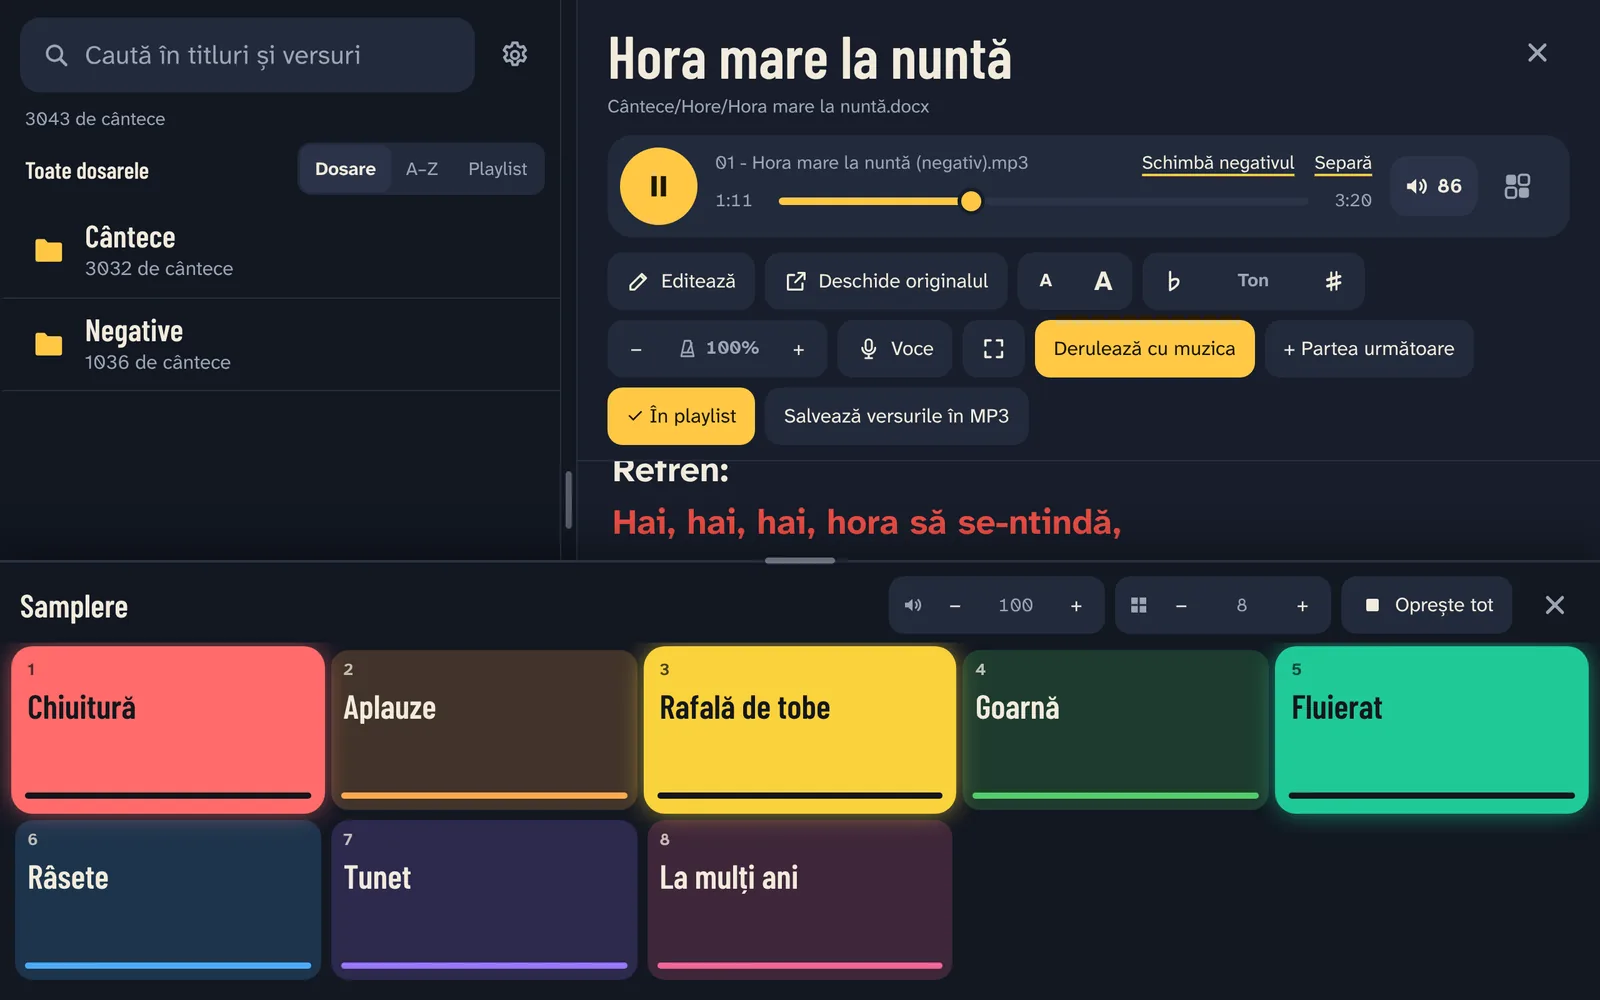This screenshot has width=1600, height=1000.
Task: Click the Schimbă negativul link
Action: pyautogui.click(x=1218, y=163)
